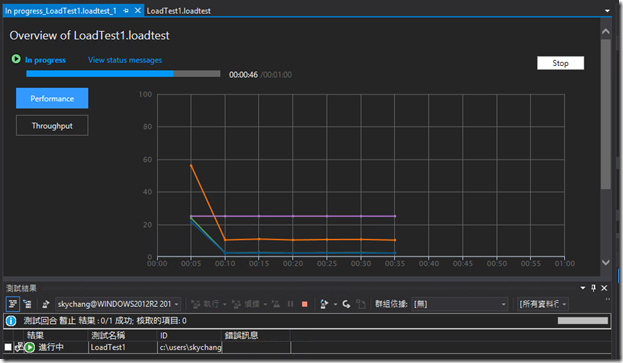This screenshot has height=363, width=623.
Task: Expand the debug tests dropdown arrow
Action: (x=265, y=304)
